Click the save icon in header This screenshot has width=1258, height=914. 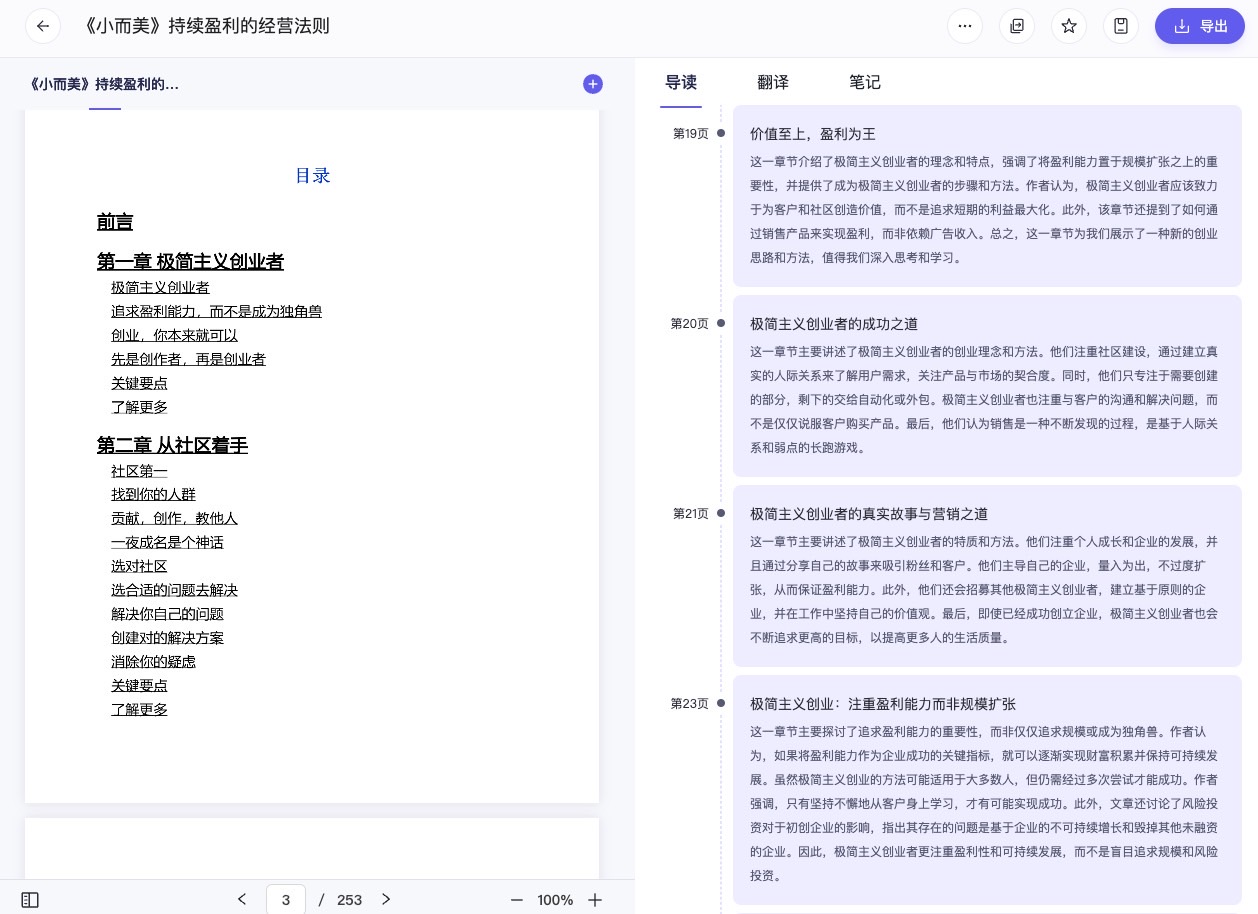1121,26
